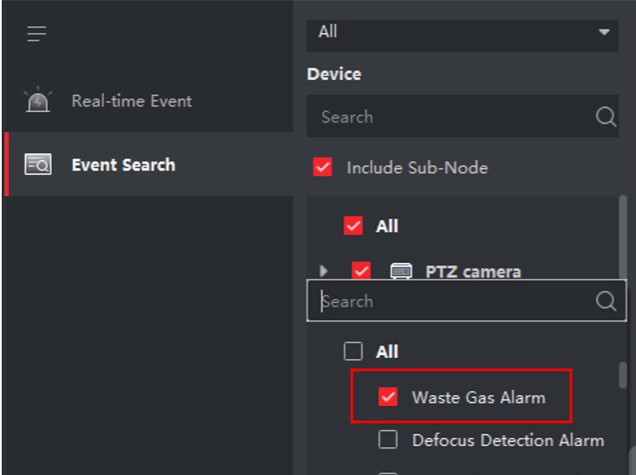Click the Real-time Event alarm icon

tap(37, 101)
